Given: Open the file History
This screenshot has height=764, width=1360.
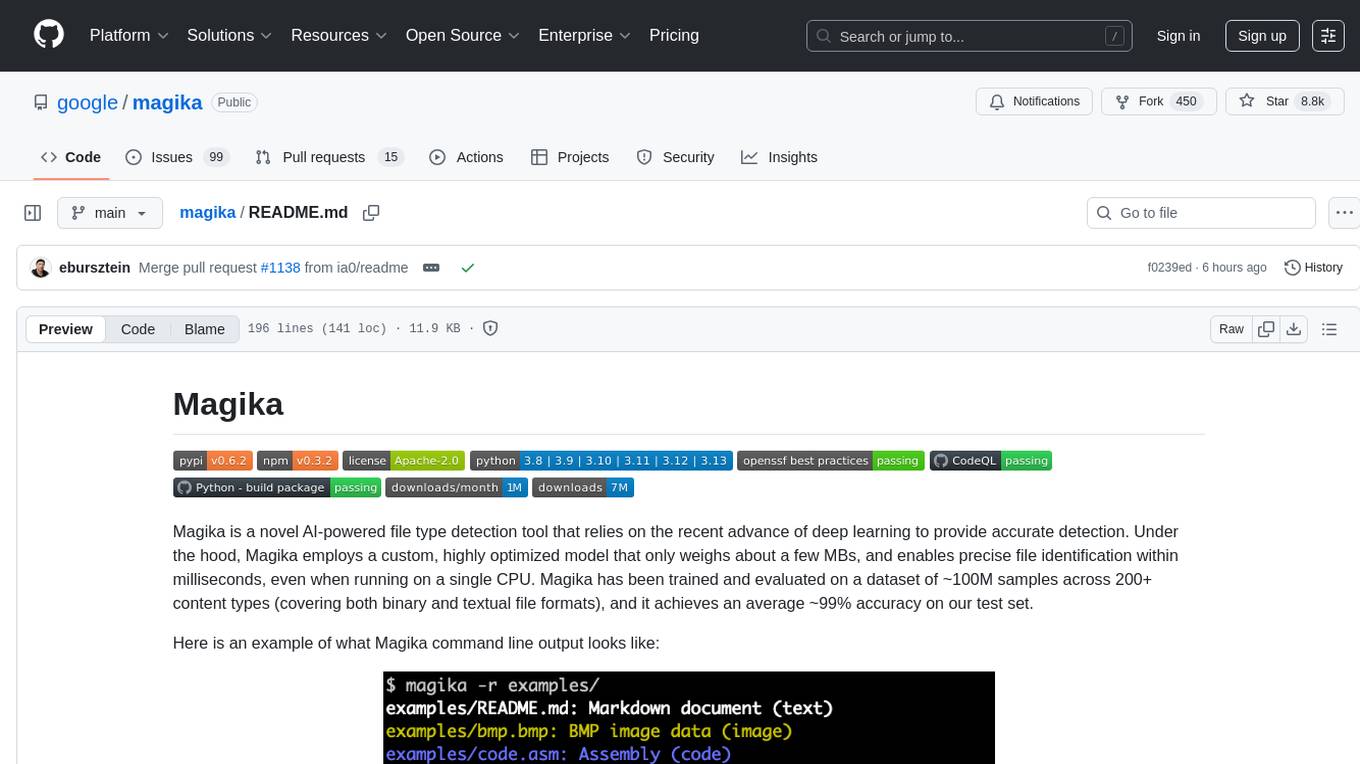Looking at the screenshot, I should [1313, 268].
